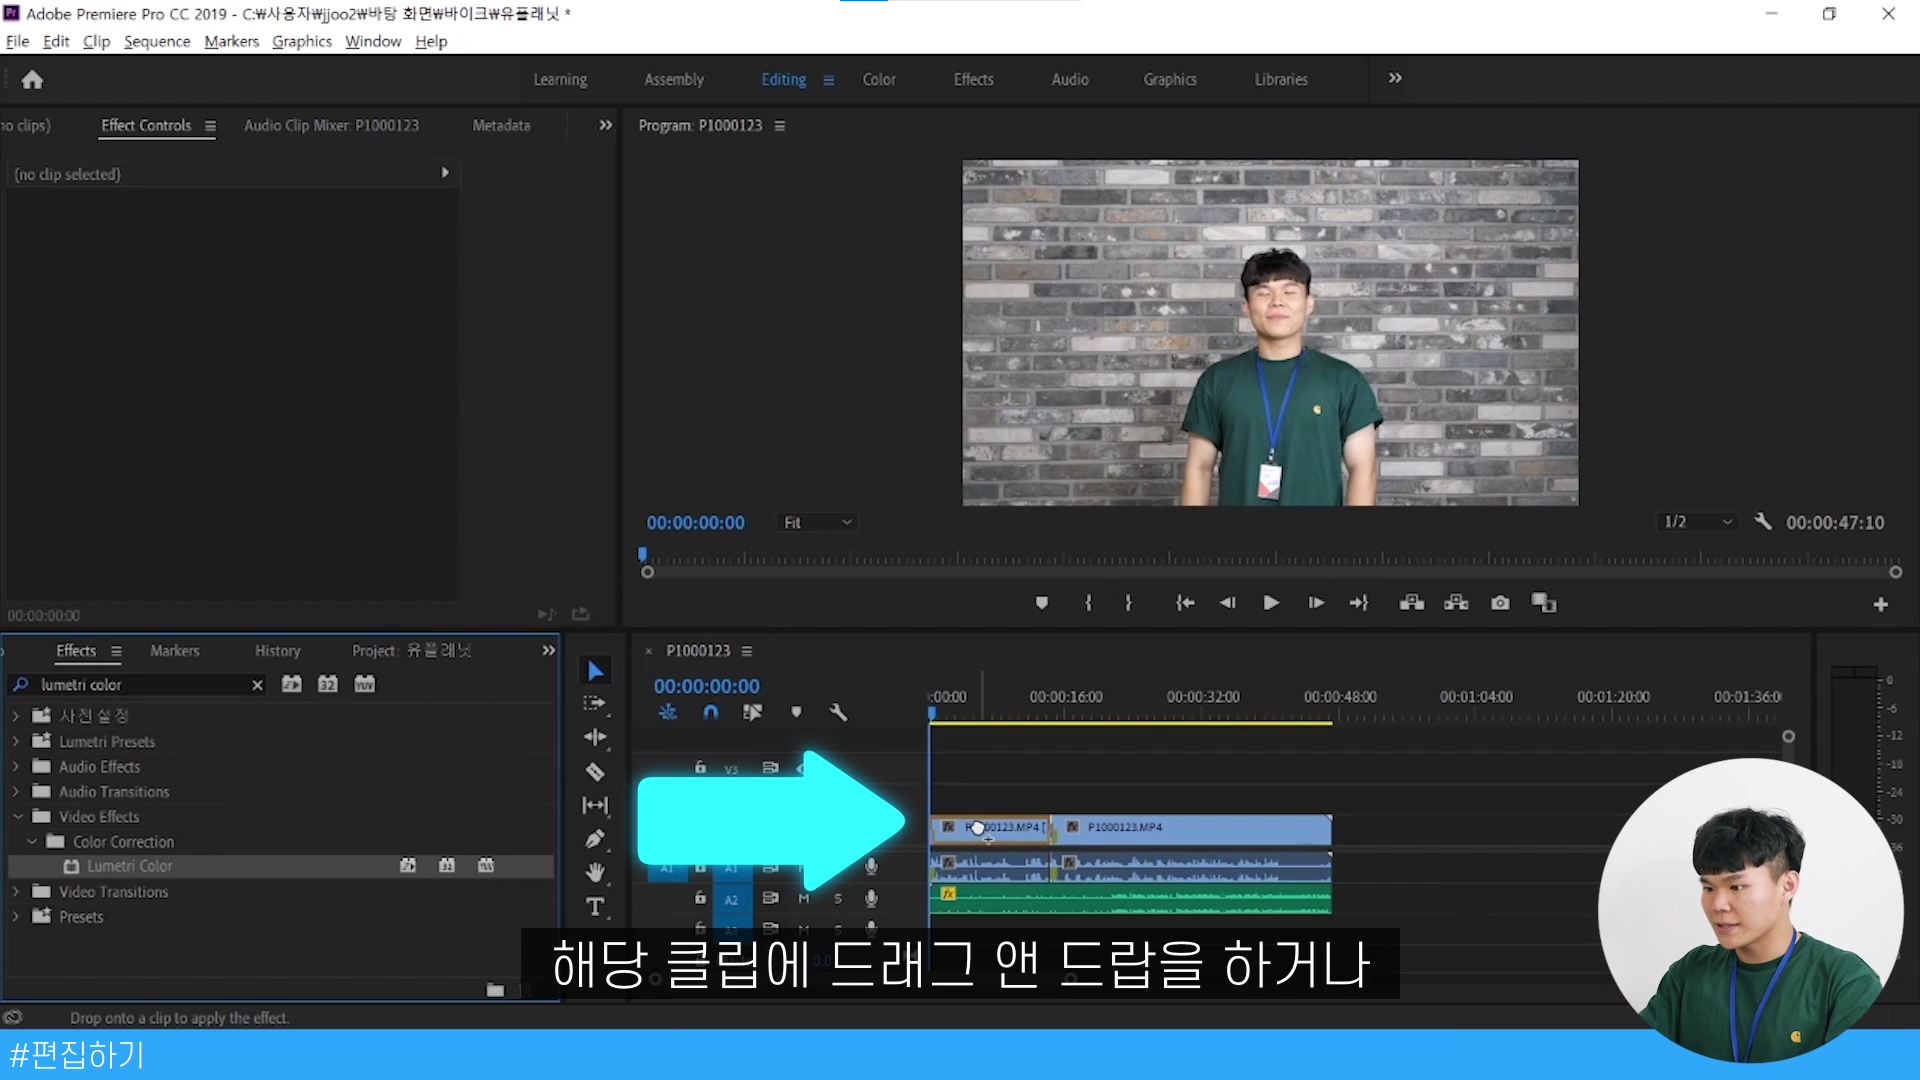Click the New Custom Bin folder icon
This screenshot has width=1920, height=1080.
(x=495, y=990)
